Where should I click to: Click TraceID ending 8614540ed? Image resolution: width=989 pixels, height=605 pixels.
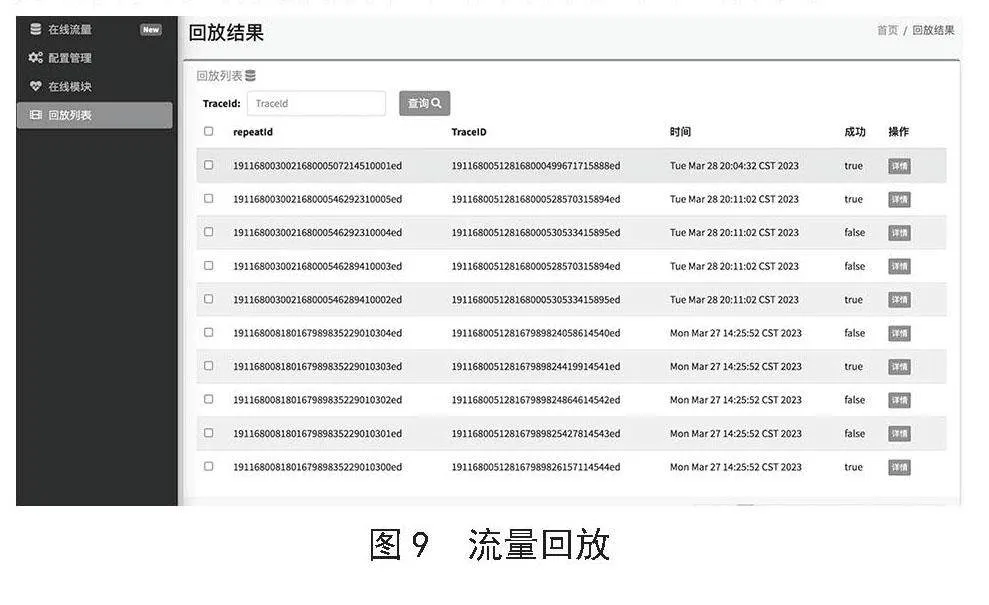[x=535, y=333]
